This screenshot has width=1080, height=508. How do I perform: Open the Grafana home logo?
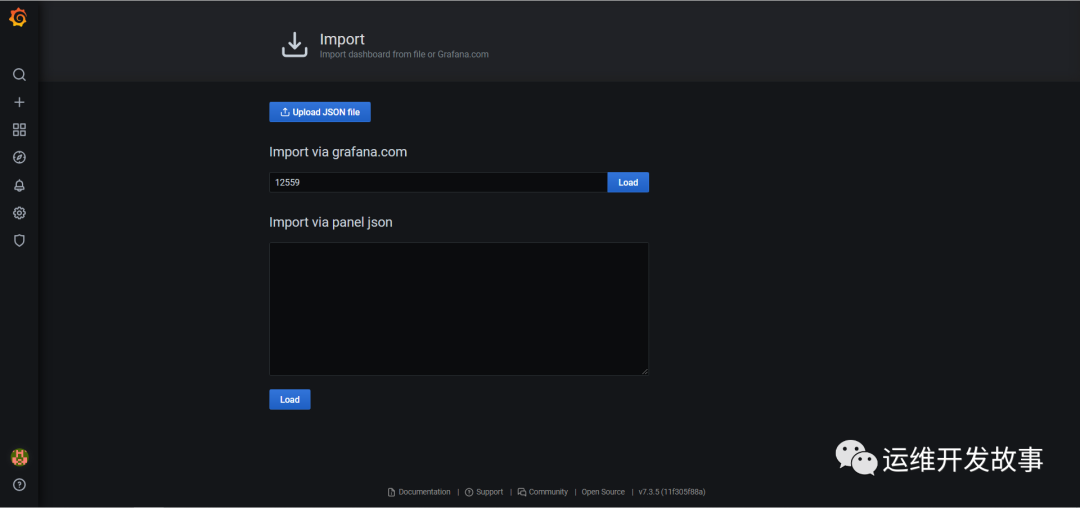tap(18, 17)
